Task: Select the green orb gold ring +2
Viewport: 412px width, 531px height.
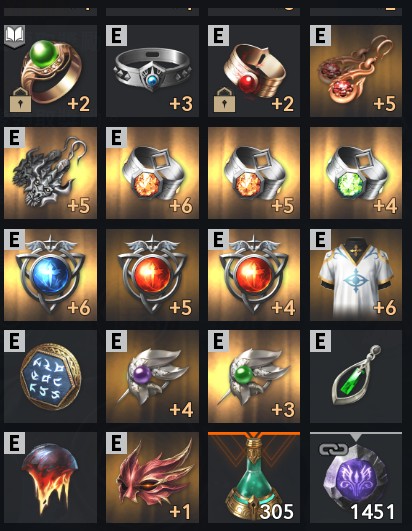Action: pos(50,71)
